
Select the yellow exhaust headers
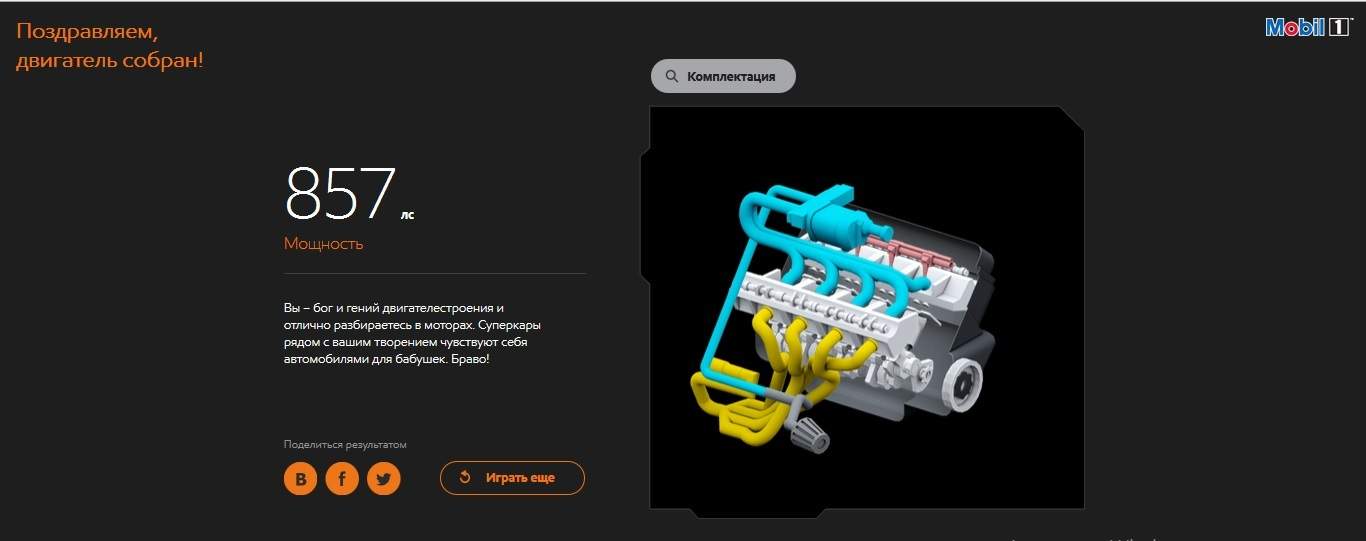pos(770,375)
